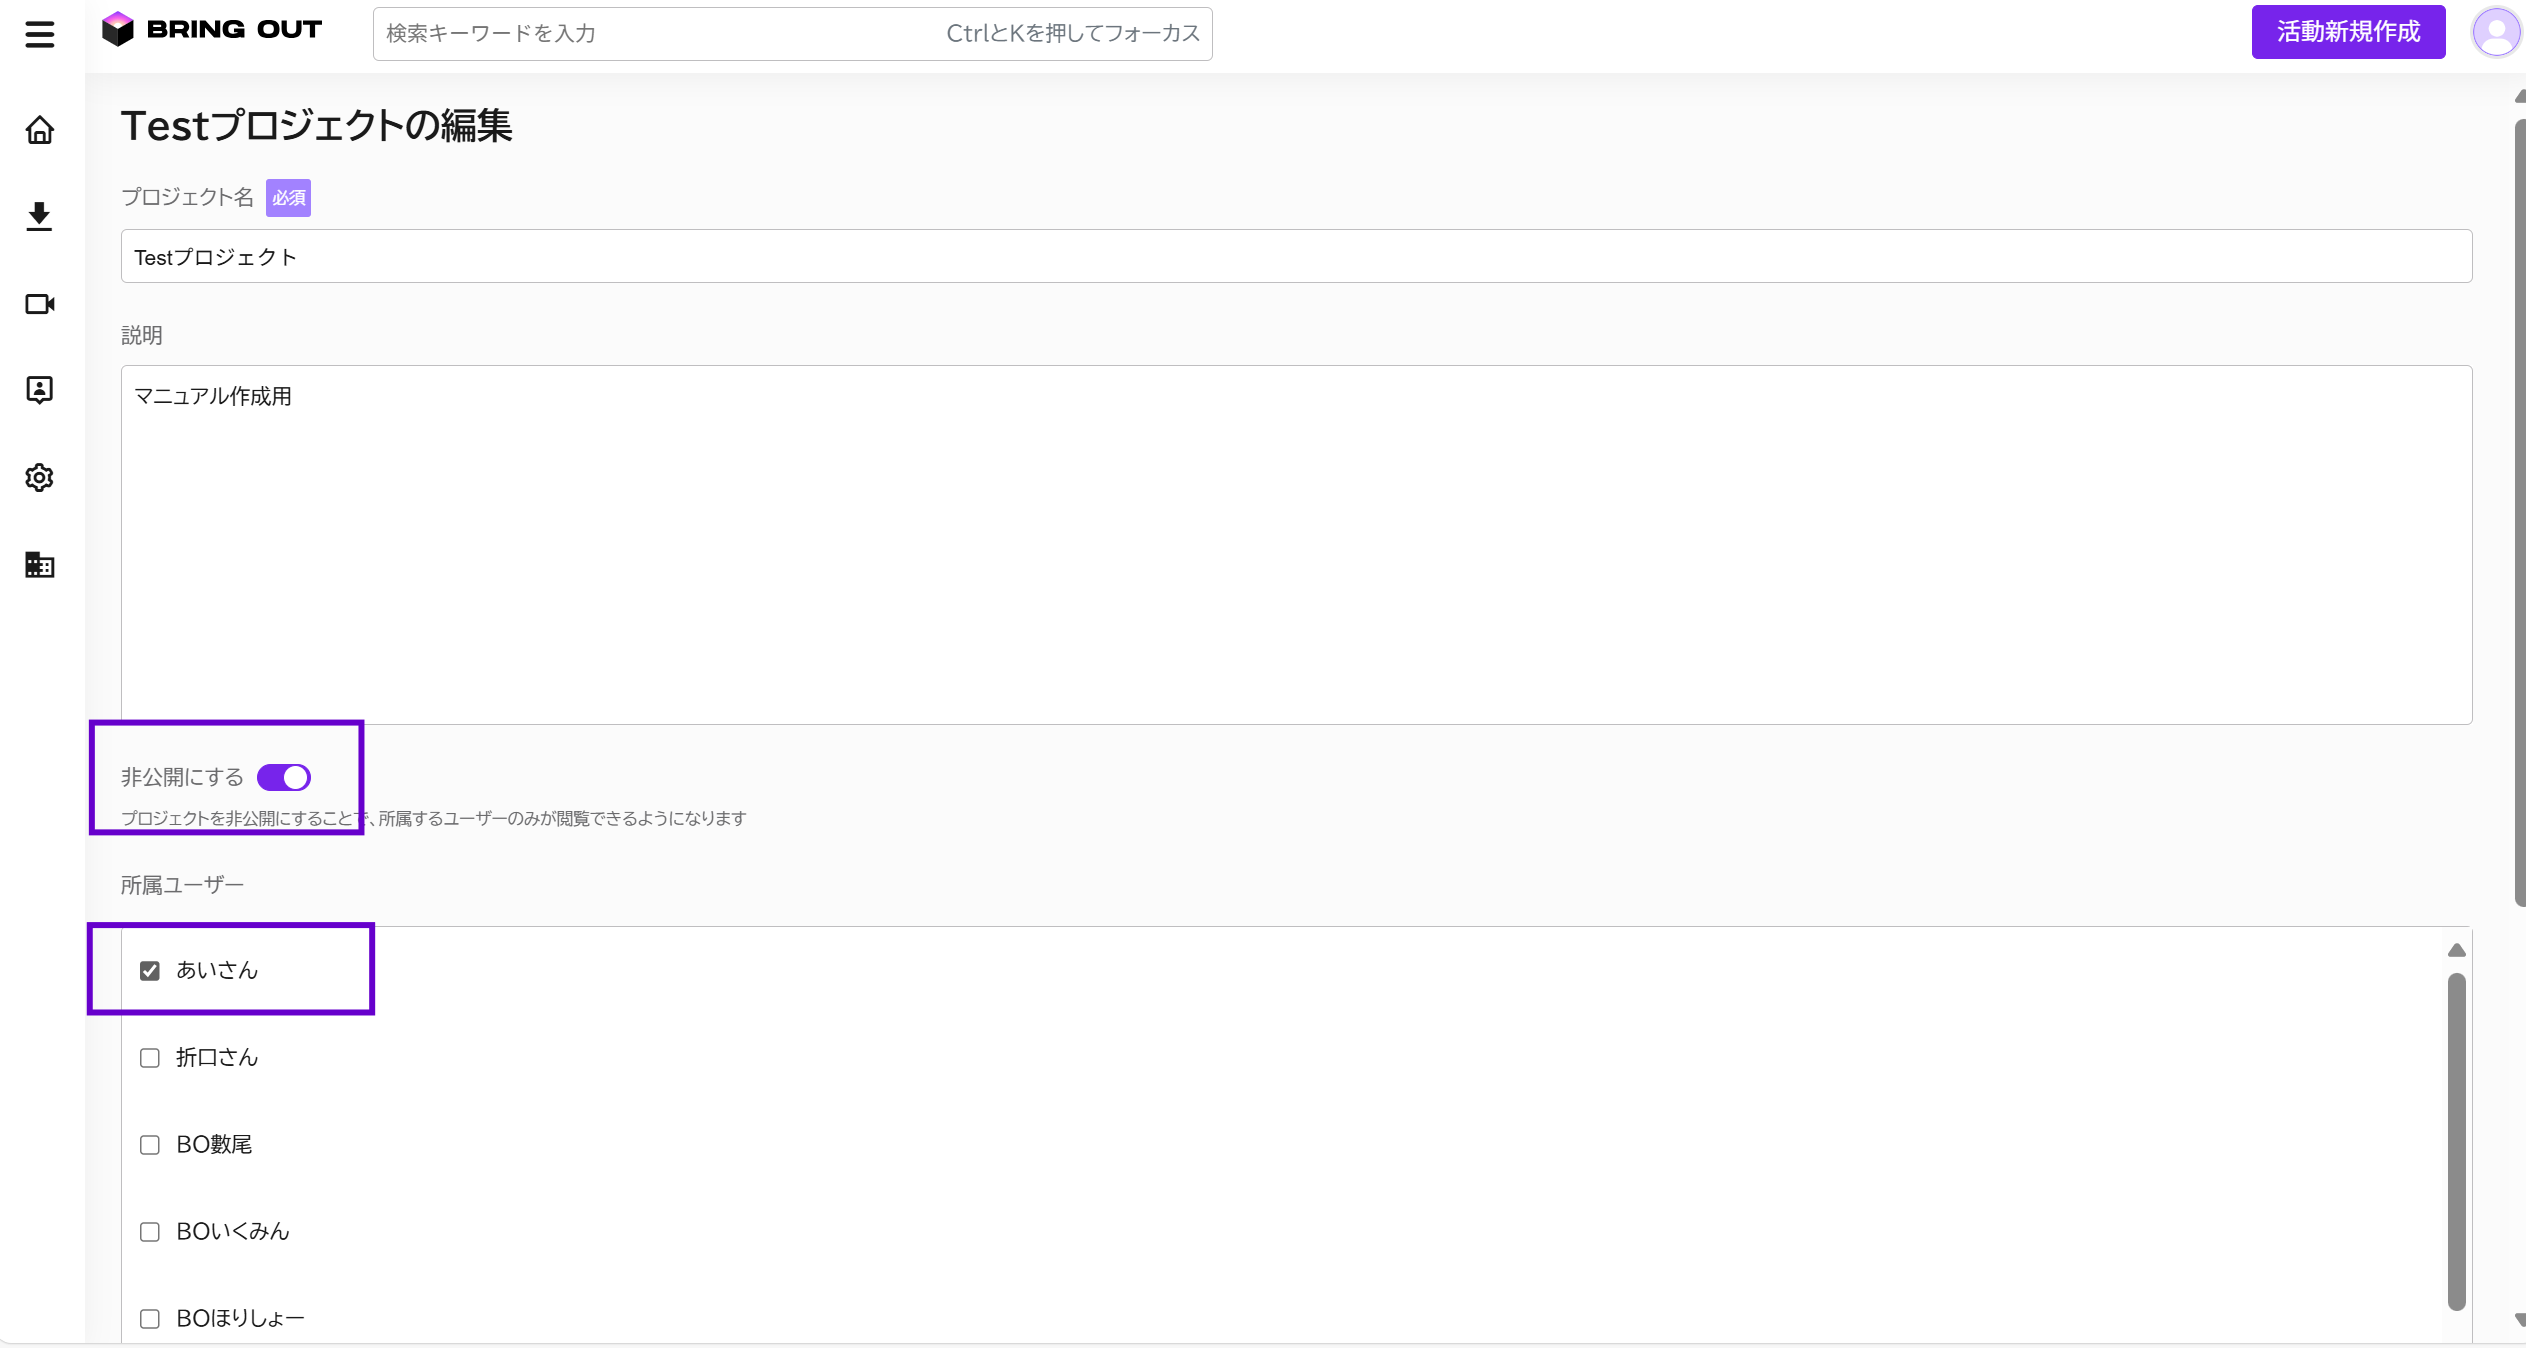This screenshot has height=1348, width=2526.
Task: Click the user list scrollbar thumb
Action: coord(2456,1140)
